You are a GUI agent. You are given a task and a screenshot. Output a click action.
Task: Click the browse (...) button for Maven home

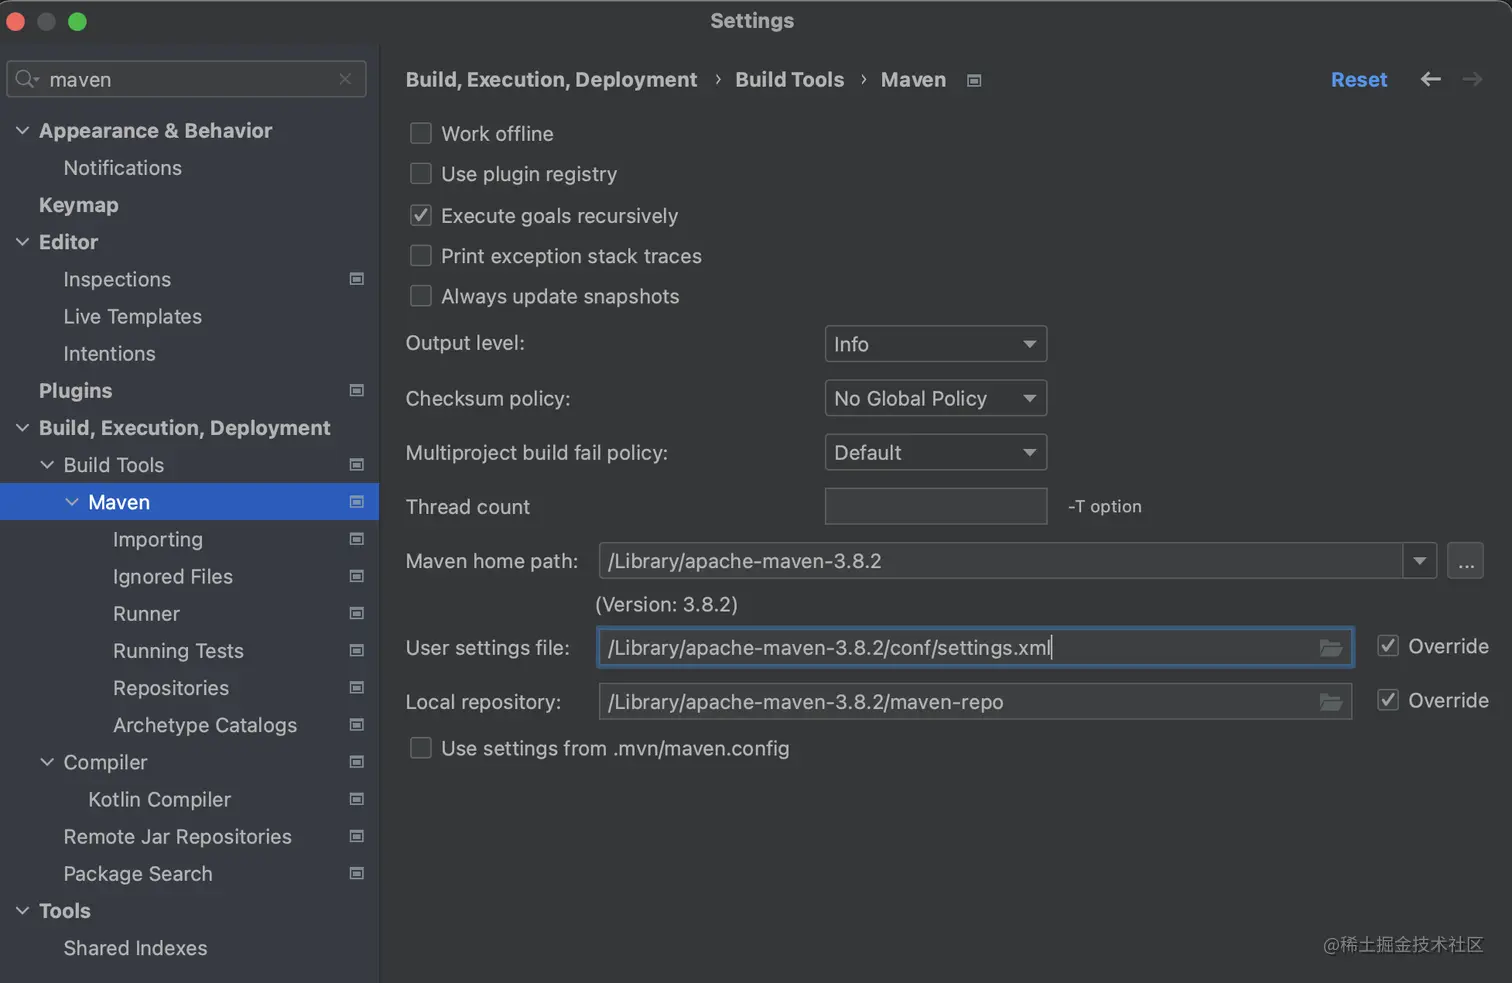1465,561
